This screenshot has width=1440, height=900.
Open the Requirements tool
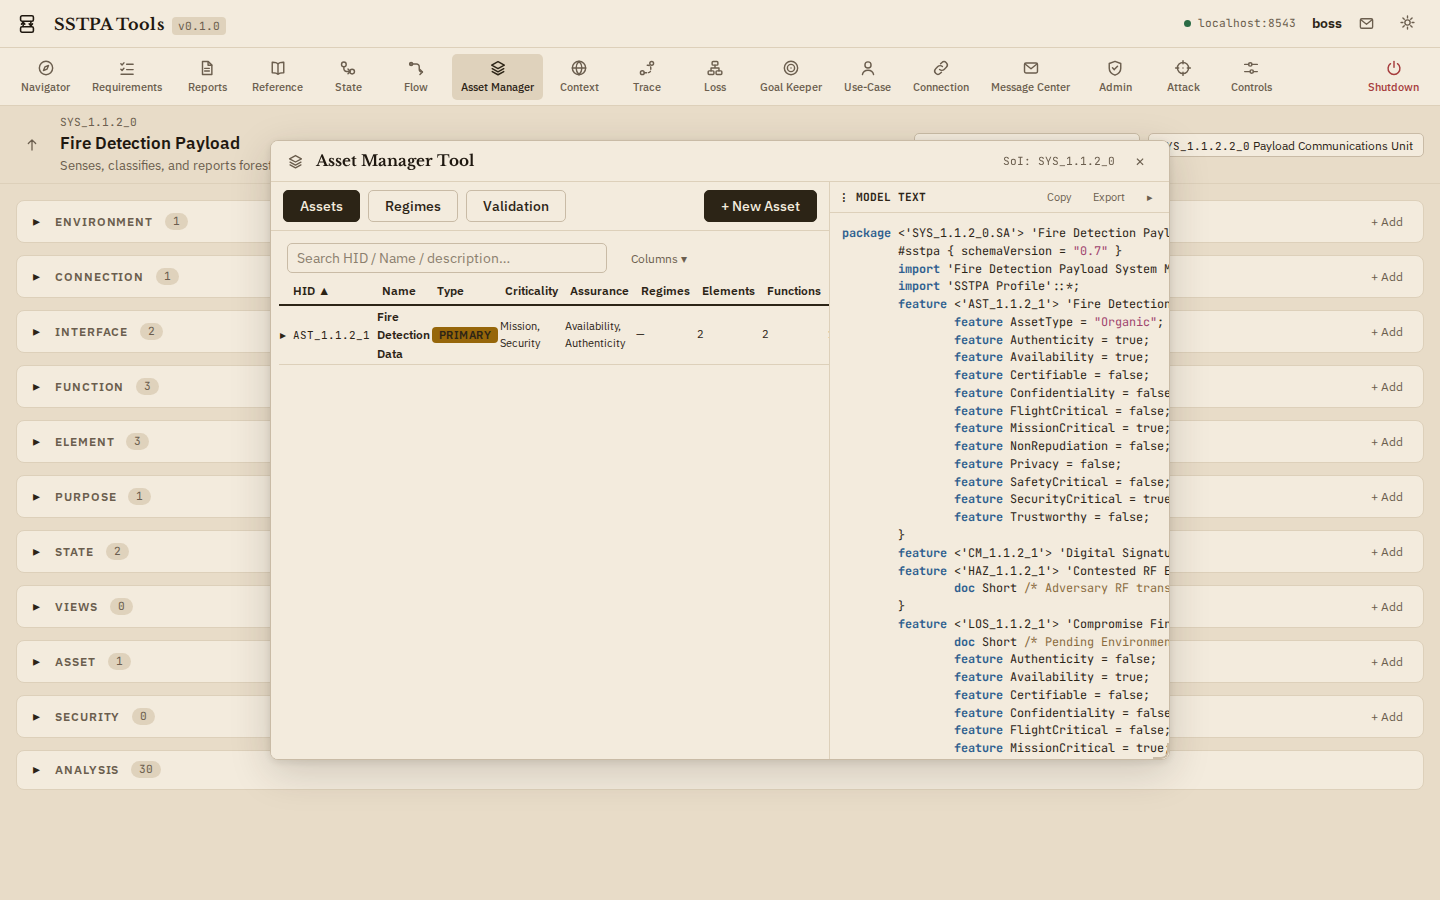(127, 77)
